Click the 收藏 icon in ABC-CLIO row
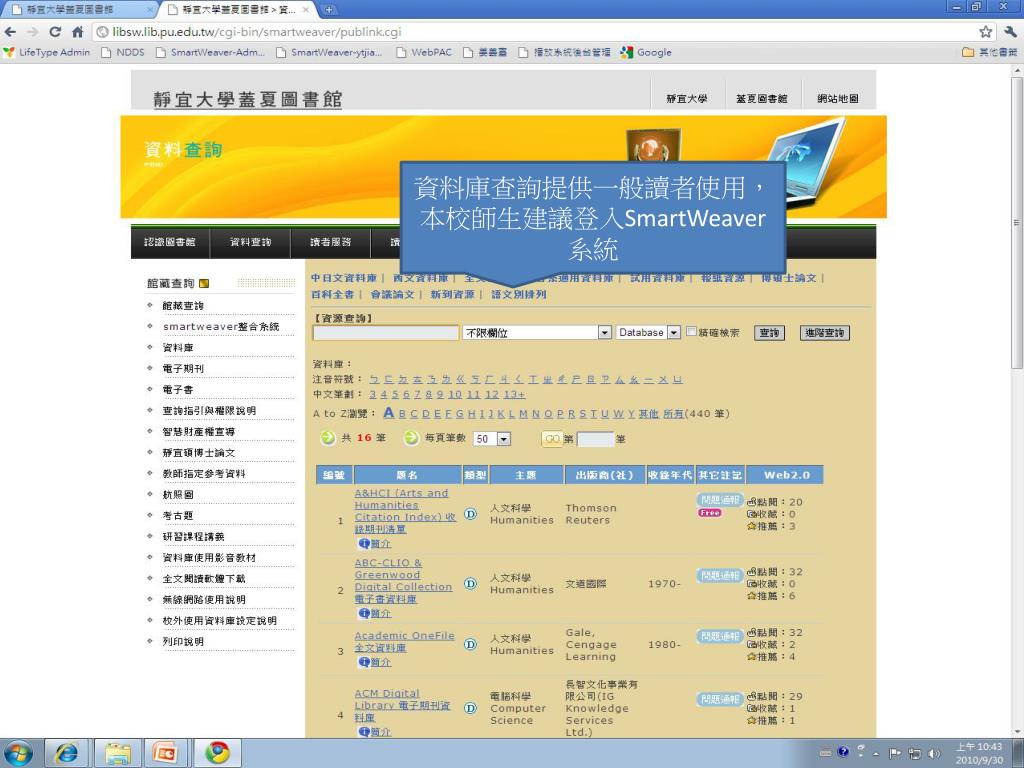This screenshot has height=768, width=1024. [751, 584]
